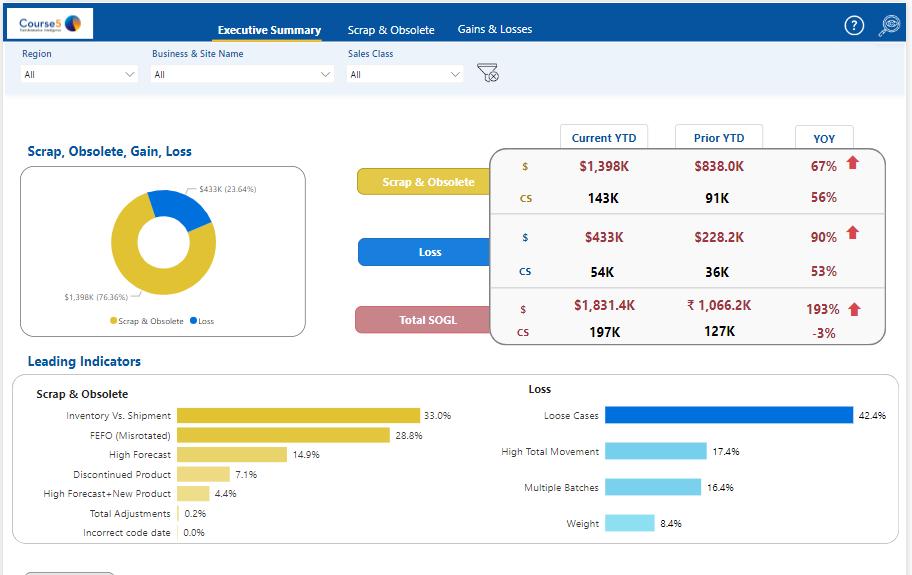912x575 pixels.
Task: Expand the Sales Class dropdown
Action: point(405,74)
